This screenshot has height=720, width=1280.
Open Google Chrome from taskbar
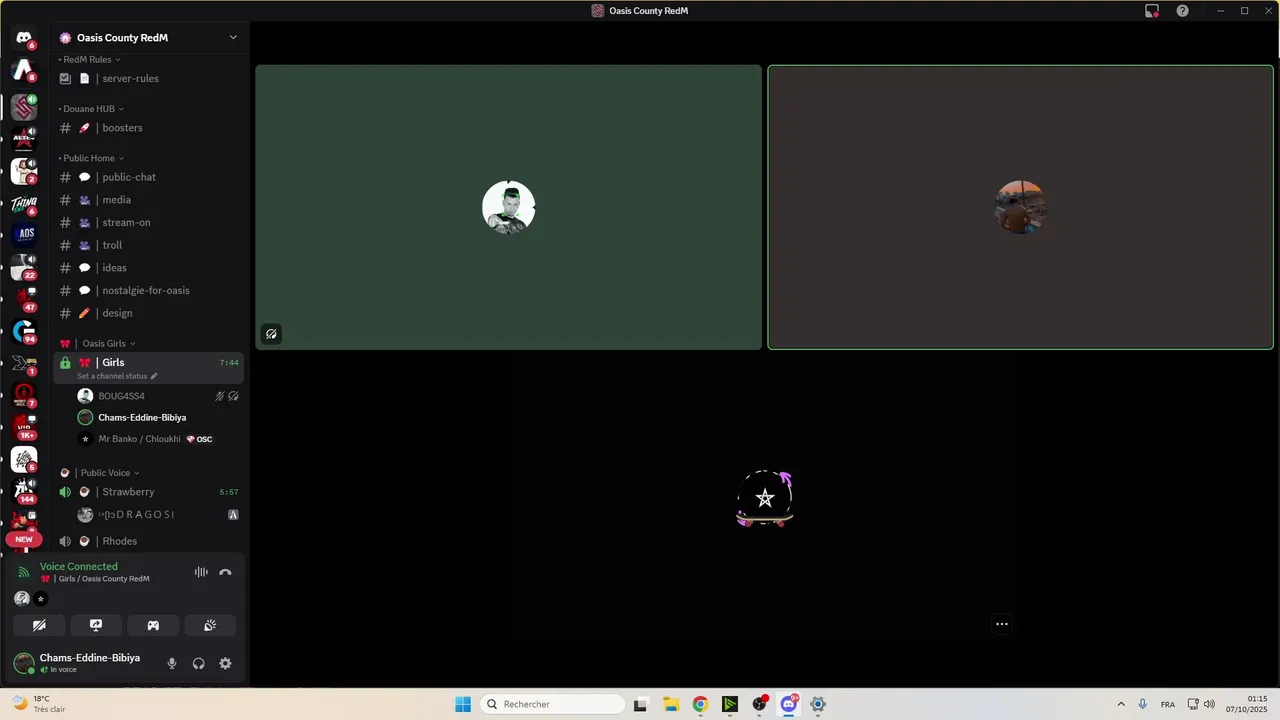(x=700, y=704)
